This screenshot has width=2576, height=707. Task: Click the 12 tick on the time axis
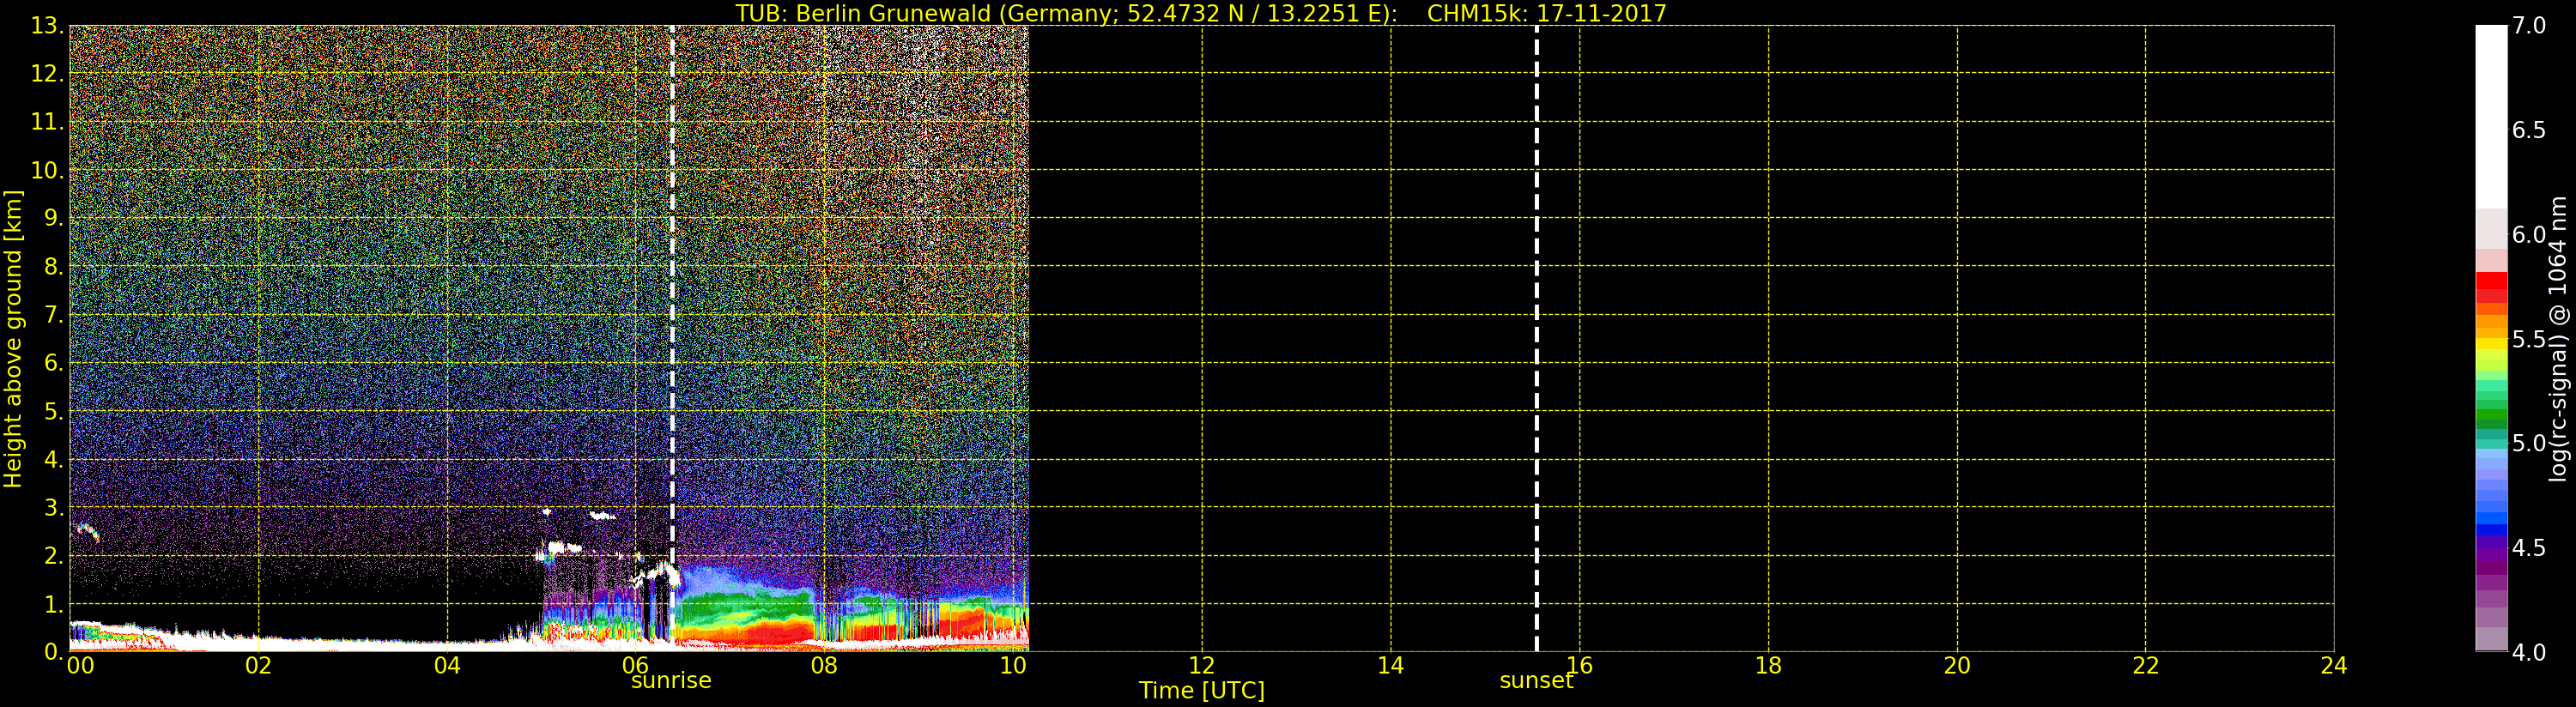coord(1201,666)
